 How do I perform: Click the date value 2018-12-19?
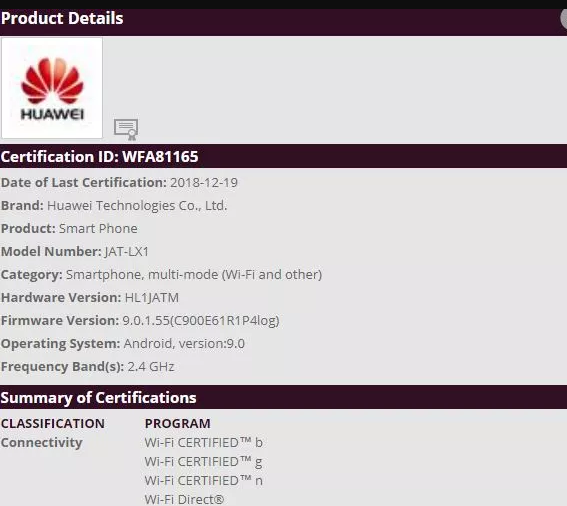(x=204, y=183)
